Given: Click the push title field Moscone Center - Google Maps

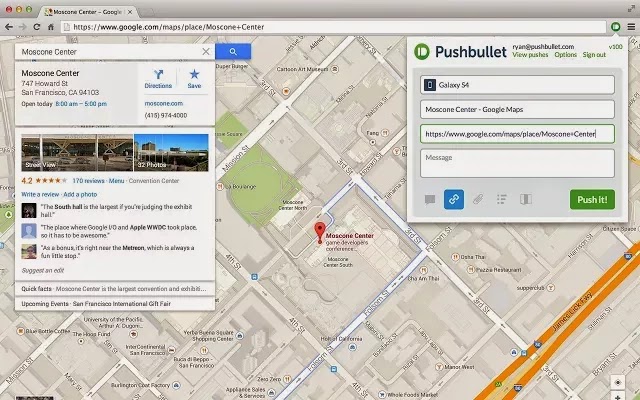Looking at the screenshot, I should coord(517,109).
